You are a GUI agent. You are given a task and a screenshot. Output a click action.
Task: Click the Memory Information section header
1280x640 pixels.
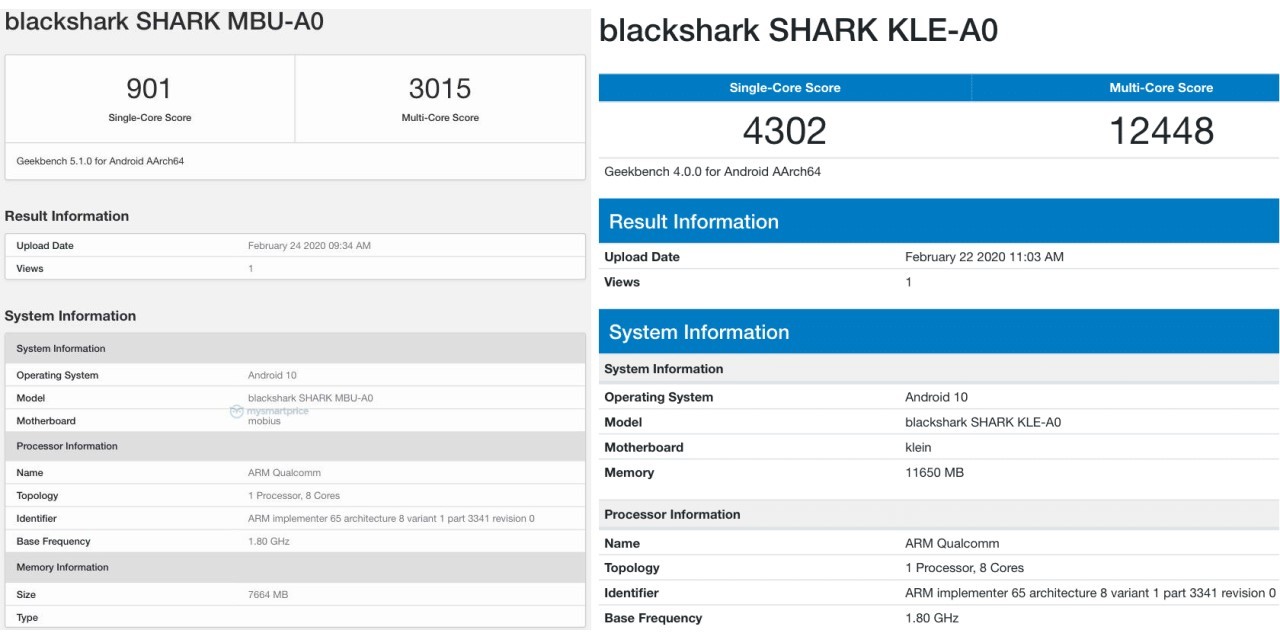(x=62, y=567)
